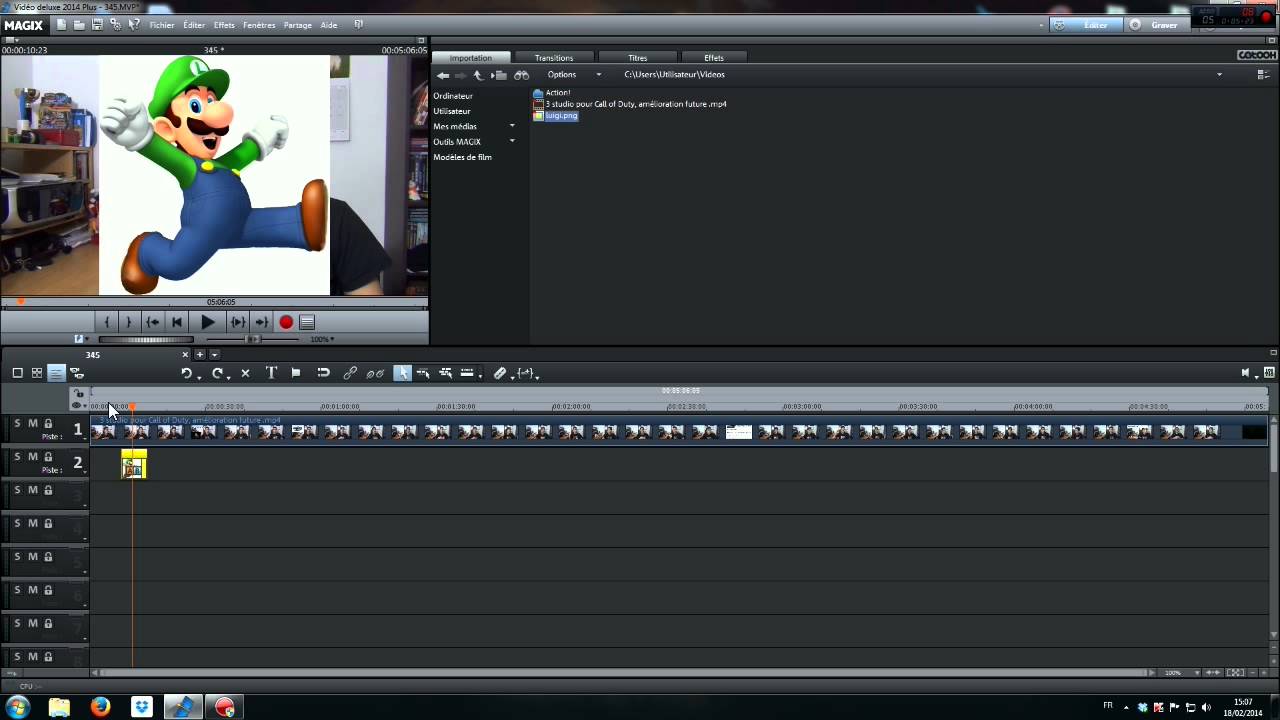Open program settings gears icon in top toolbar
This screenshot has width=1280, height=720.
pyautogui.click(x=115, y=25)
